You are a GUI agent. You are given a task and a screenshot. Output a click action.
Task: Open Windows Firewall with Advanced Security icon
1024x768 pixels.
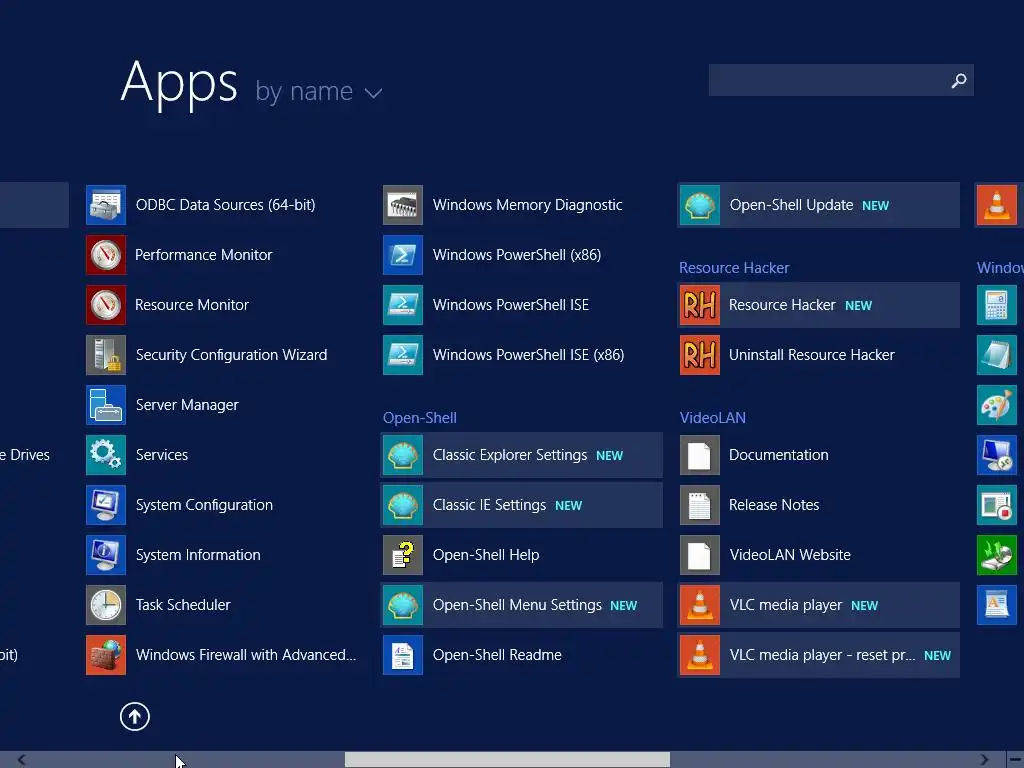(106, 655)
